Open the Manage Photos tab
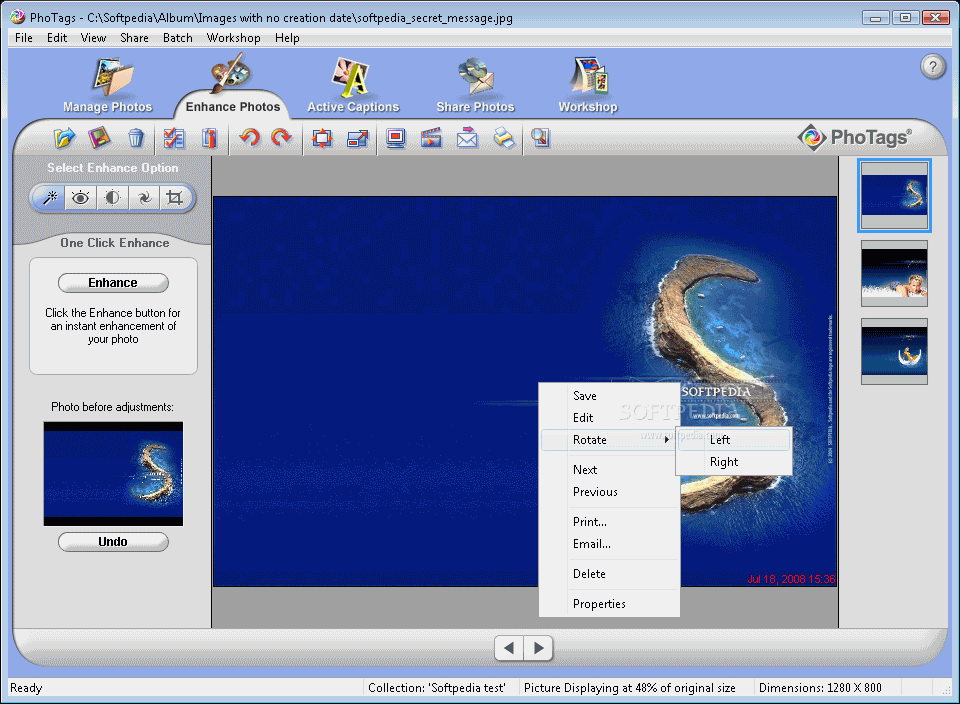 [x=108, y=86]
